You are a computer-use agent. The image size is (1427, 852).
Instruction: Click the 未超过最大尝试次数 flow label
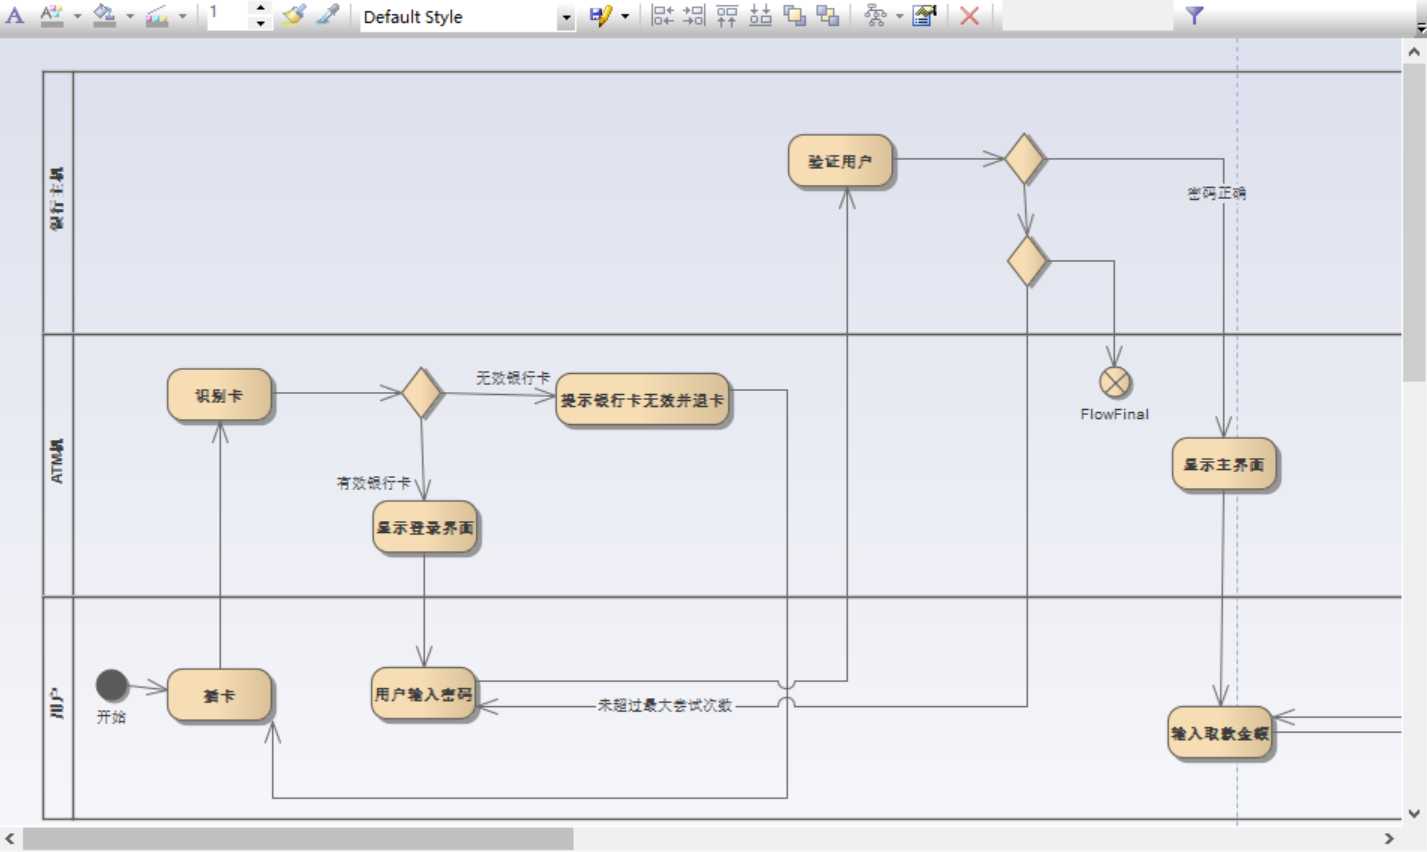tap(665, 705)
